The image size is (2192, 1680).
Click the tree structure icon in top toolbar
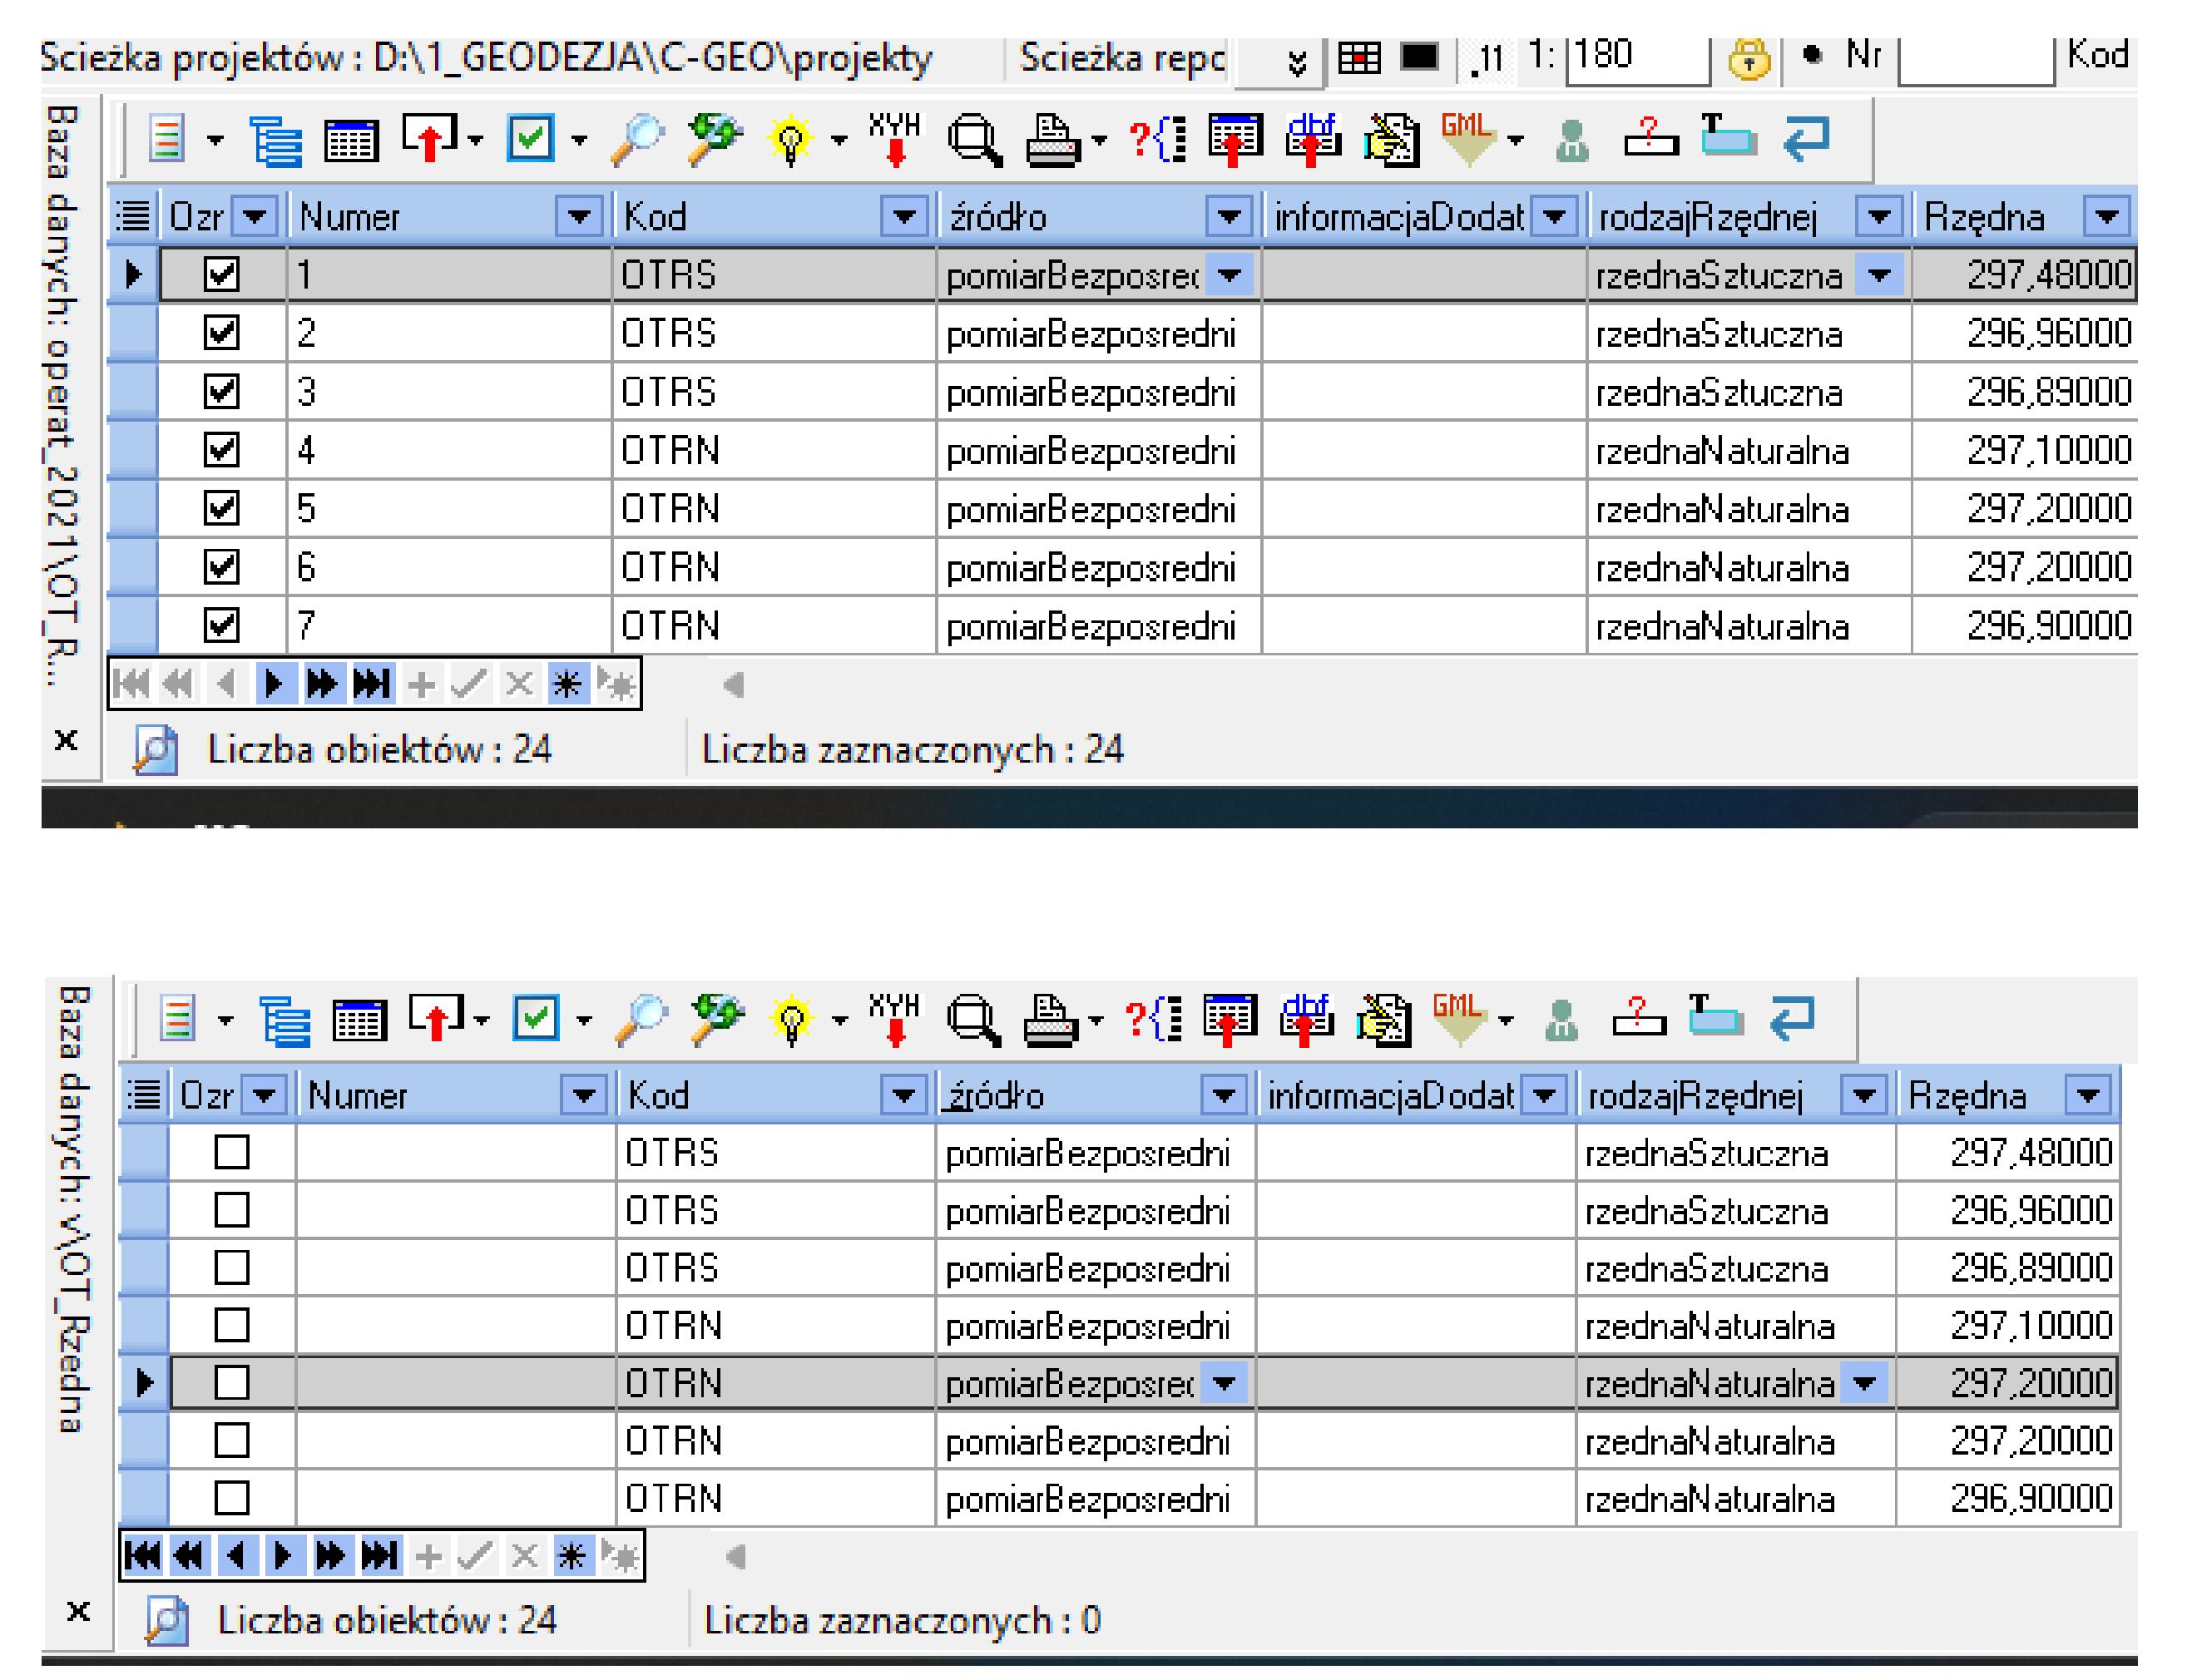[275, 140]
